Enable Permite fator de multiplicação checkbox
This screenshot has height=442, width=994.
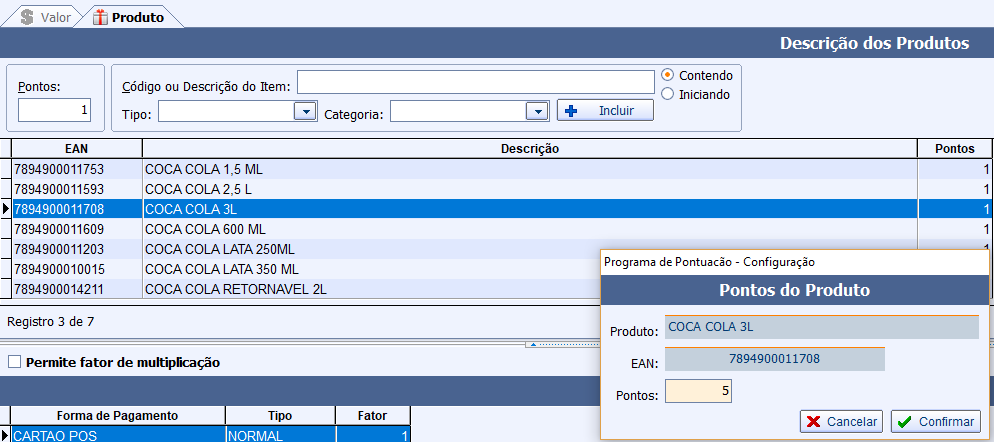tap(14, 362)
